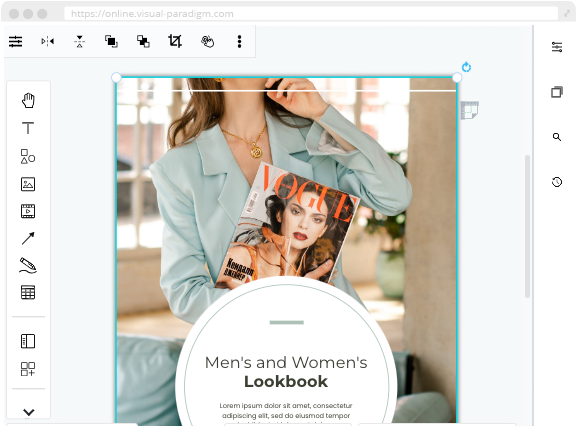578x434 pixels.
Task: Open the three-dot more options menu
Action: [x=239, y=41]
